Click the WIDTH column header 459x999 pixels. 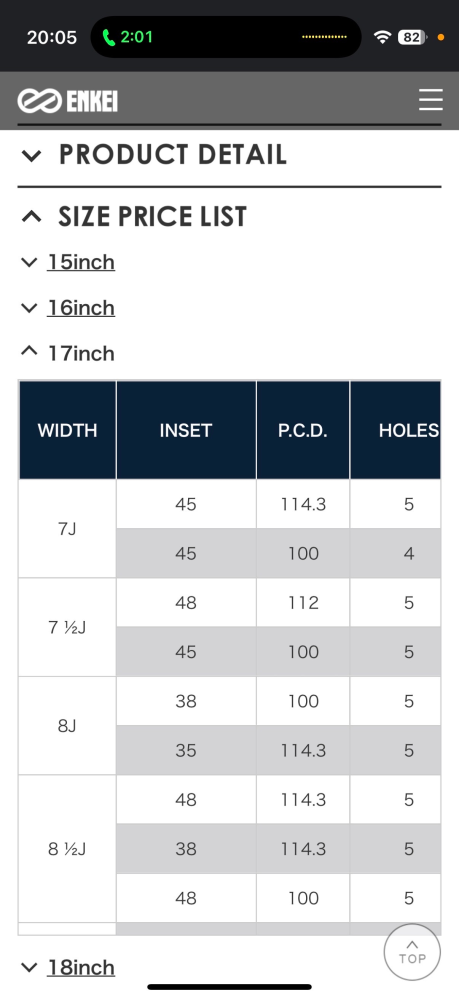[68, 430]
